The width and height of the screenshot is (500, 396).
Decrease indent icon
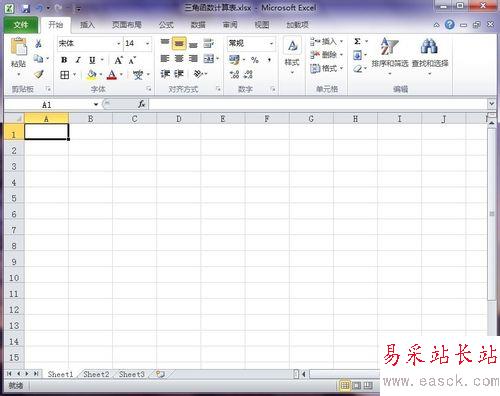pos(165,74)
